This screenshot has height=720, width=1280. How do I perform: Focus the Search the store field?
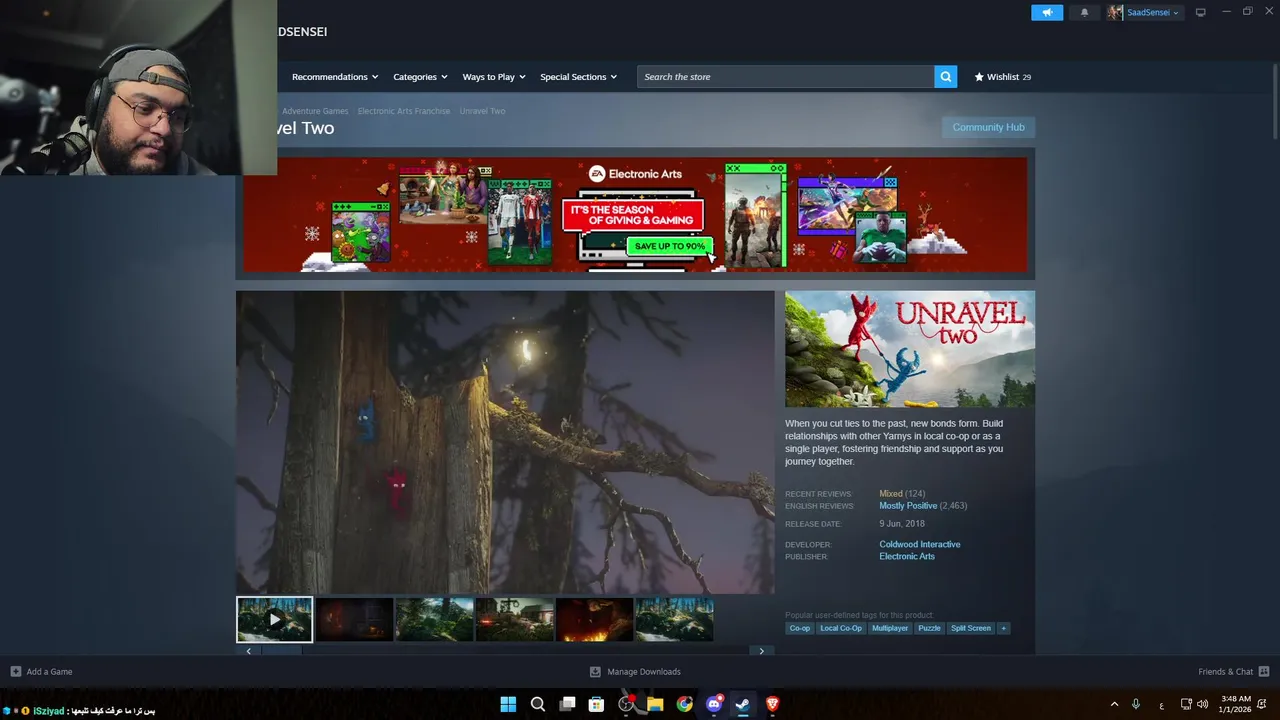point(786,77)
